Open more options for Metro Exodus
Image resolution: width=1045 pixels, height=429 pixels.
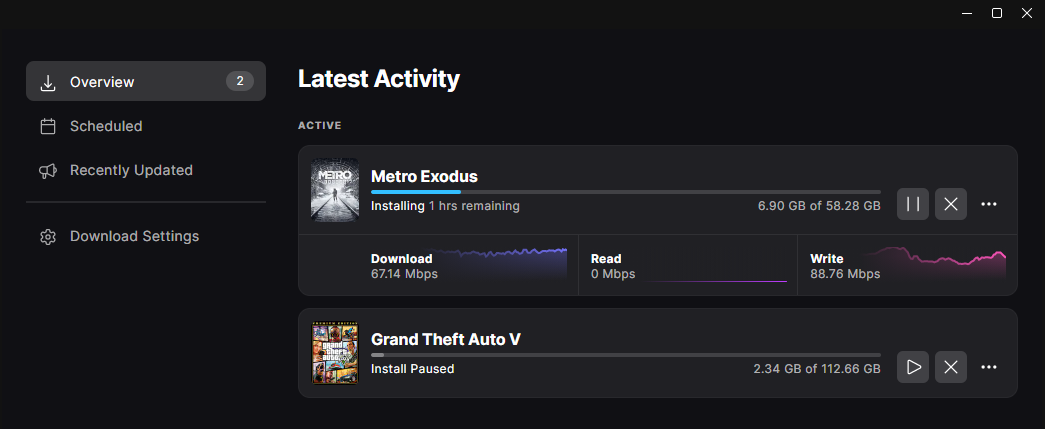point(989,204)
